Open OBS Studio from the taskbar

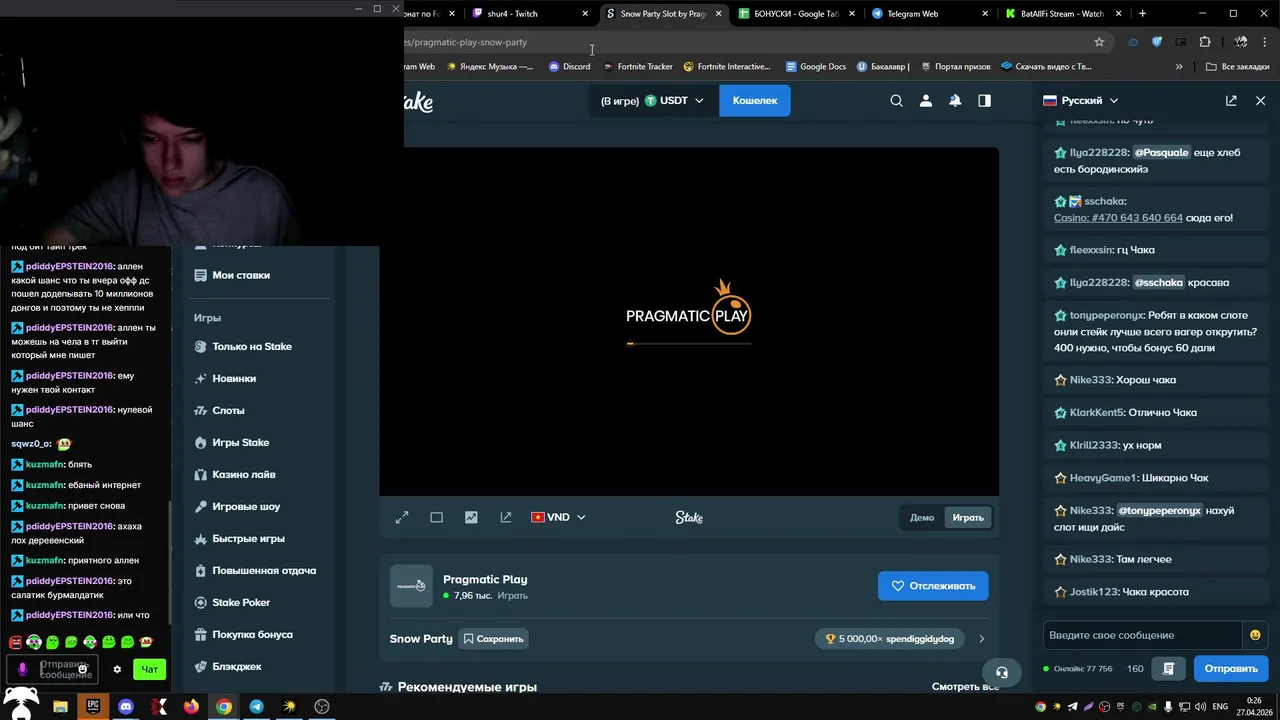tap(322, 706)
